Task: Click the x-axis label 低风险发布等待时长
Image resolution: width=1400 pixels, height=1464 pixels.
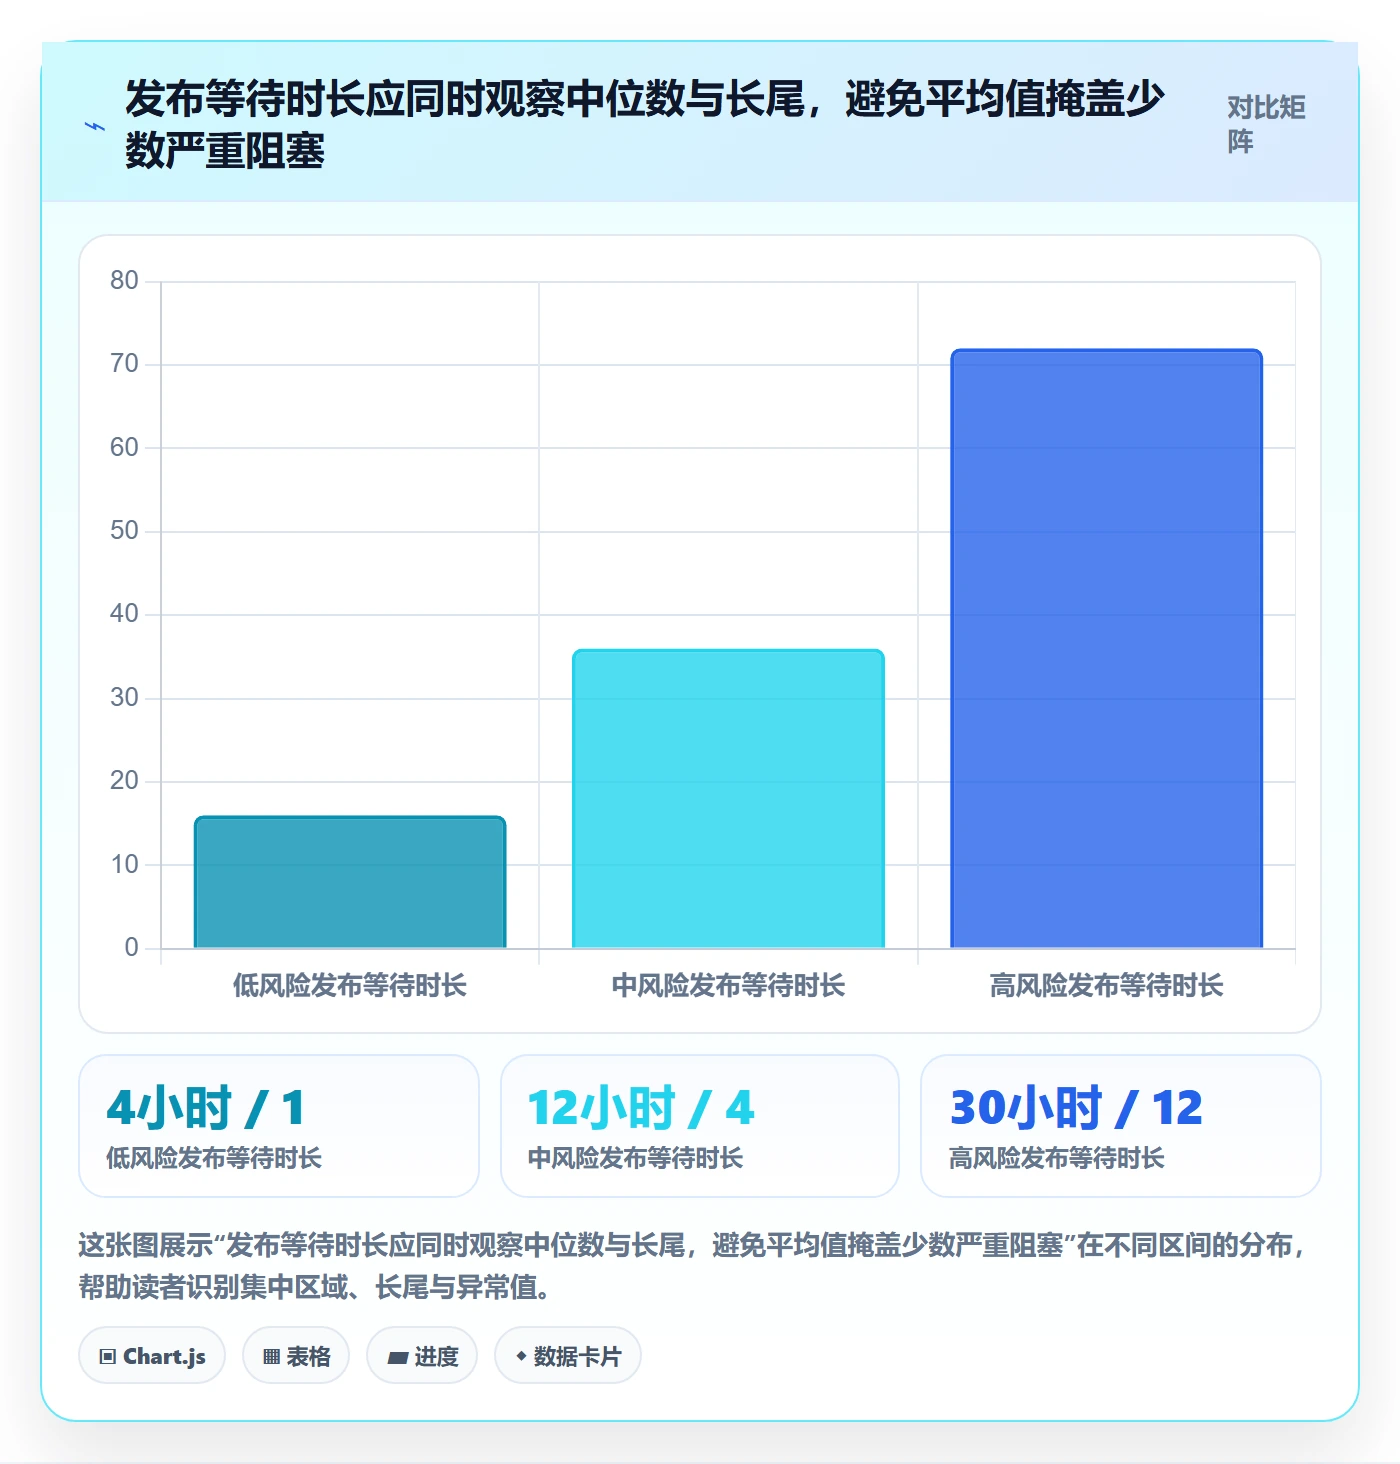Action: pyautogui.click(x=350, y=986)
